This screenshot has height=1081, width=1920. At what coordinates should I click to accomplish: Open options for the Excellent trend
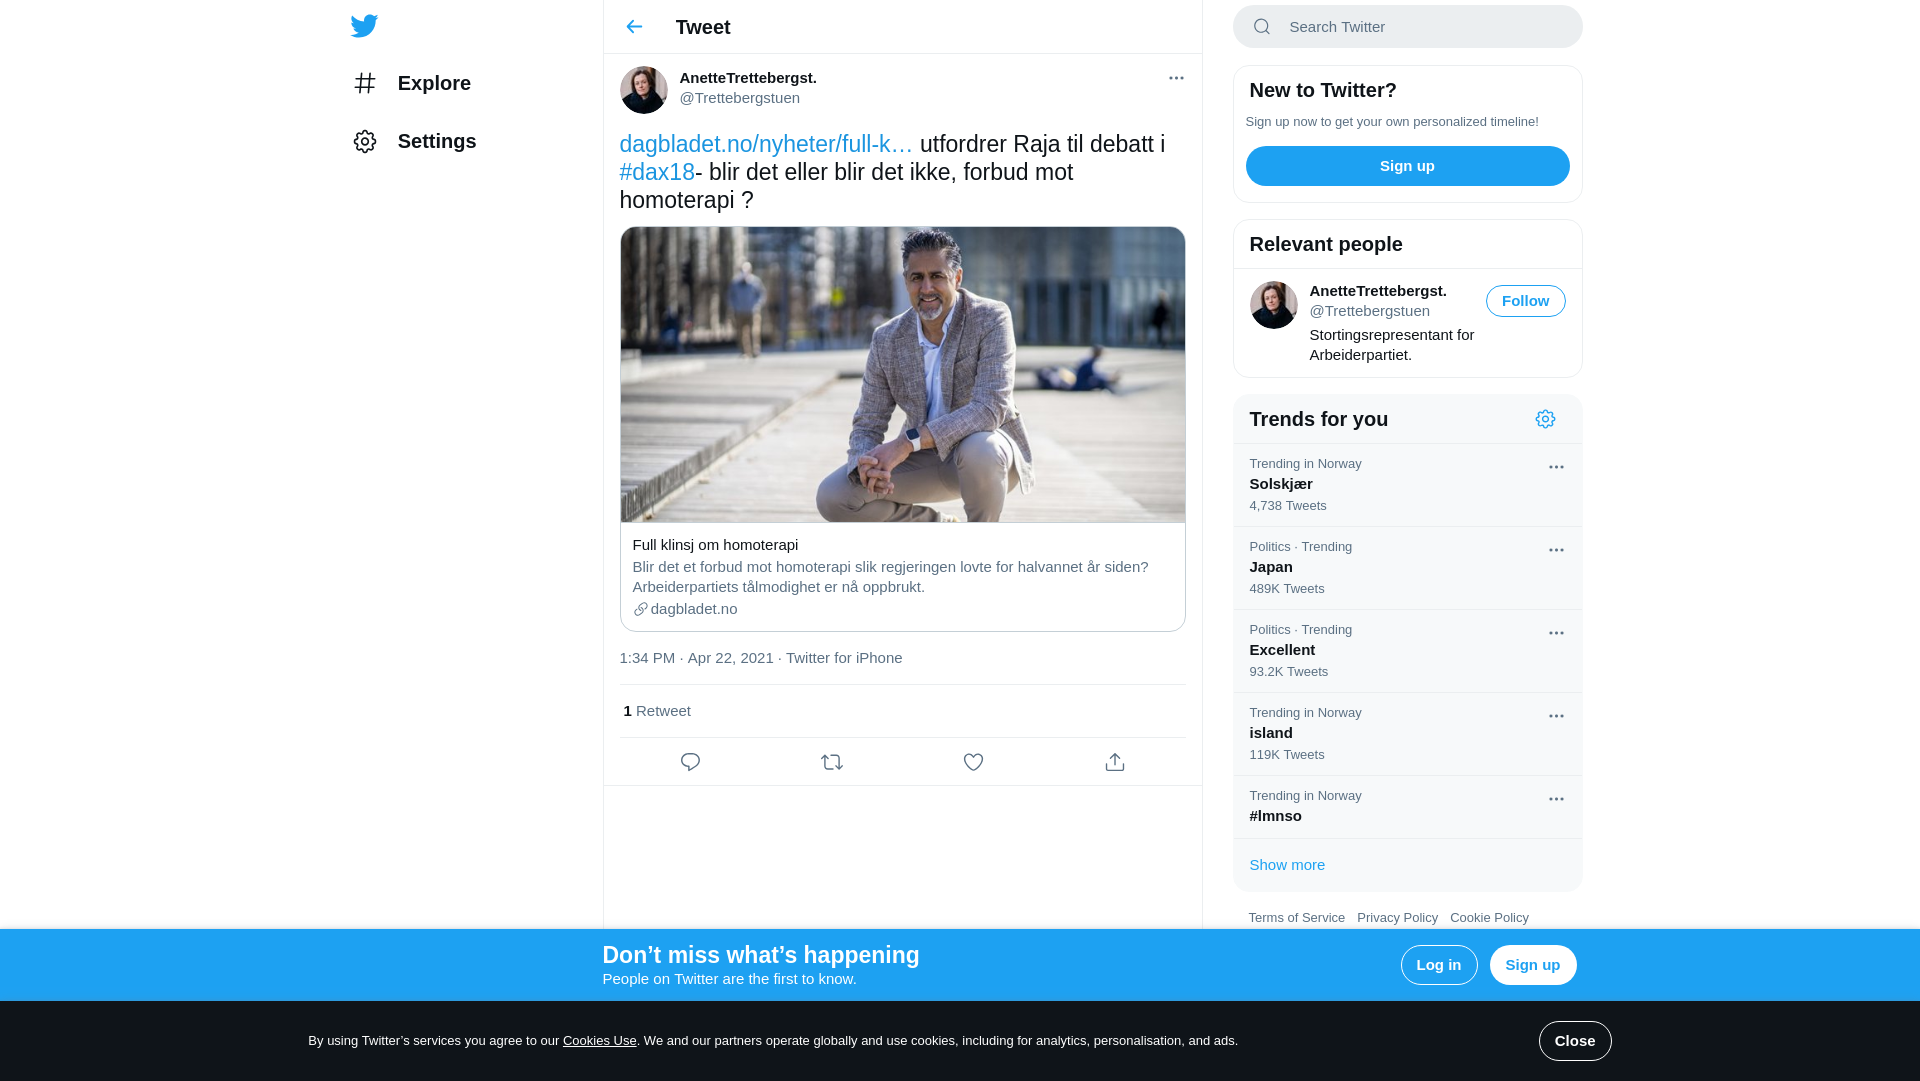coord(1556,633)
